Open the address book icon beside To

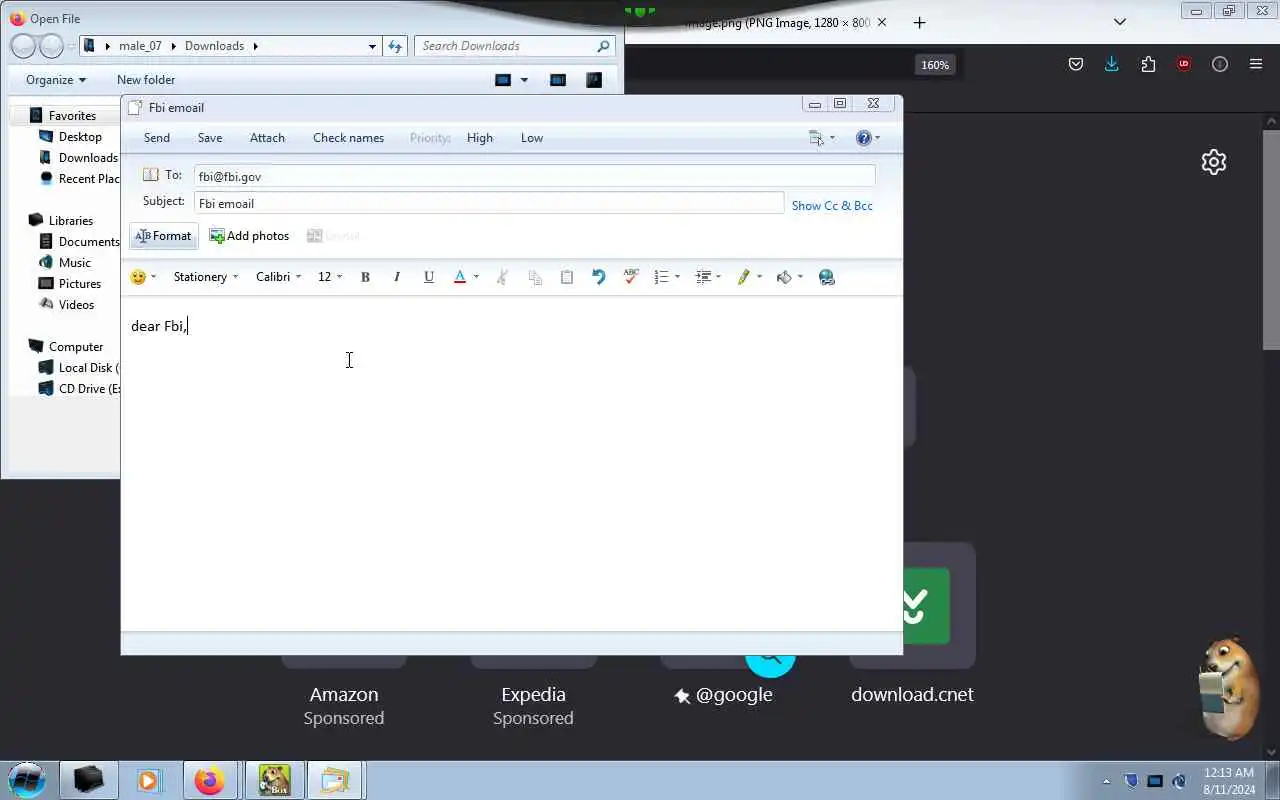(151, 175)
